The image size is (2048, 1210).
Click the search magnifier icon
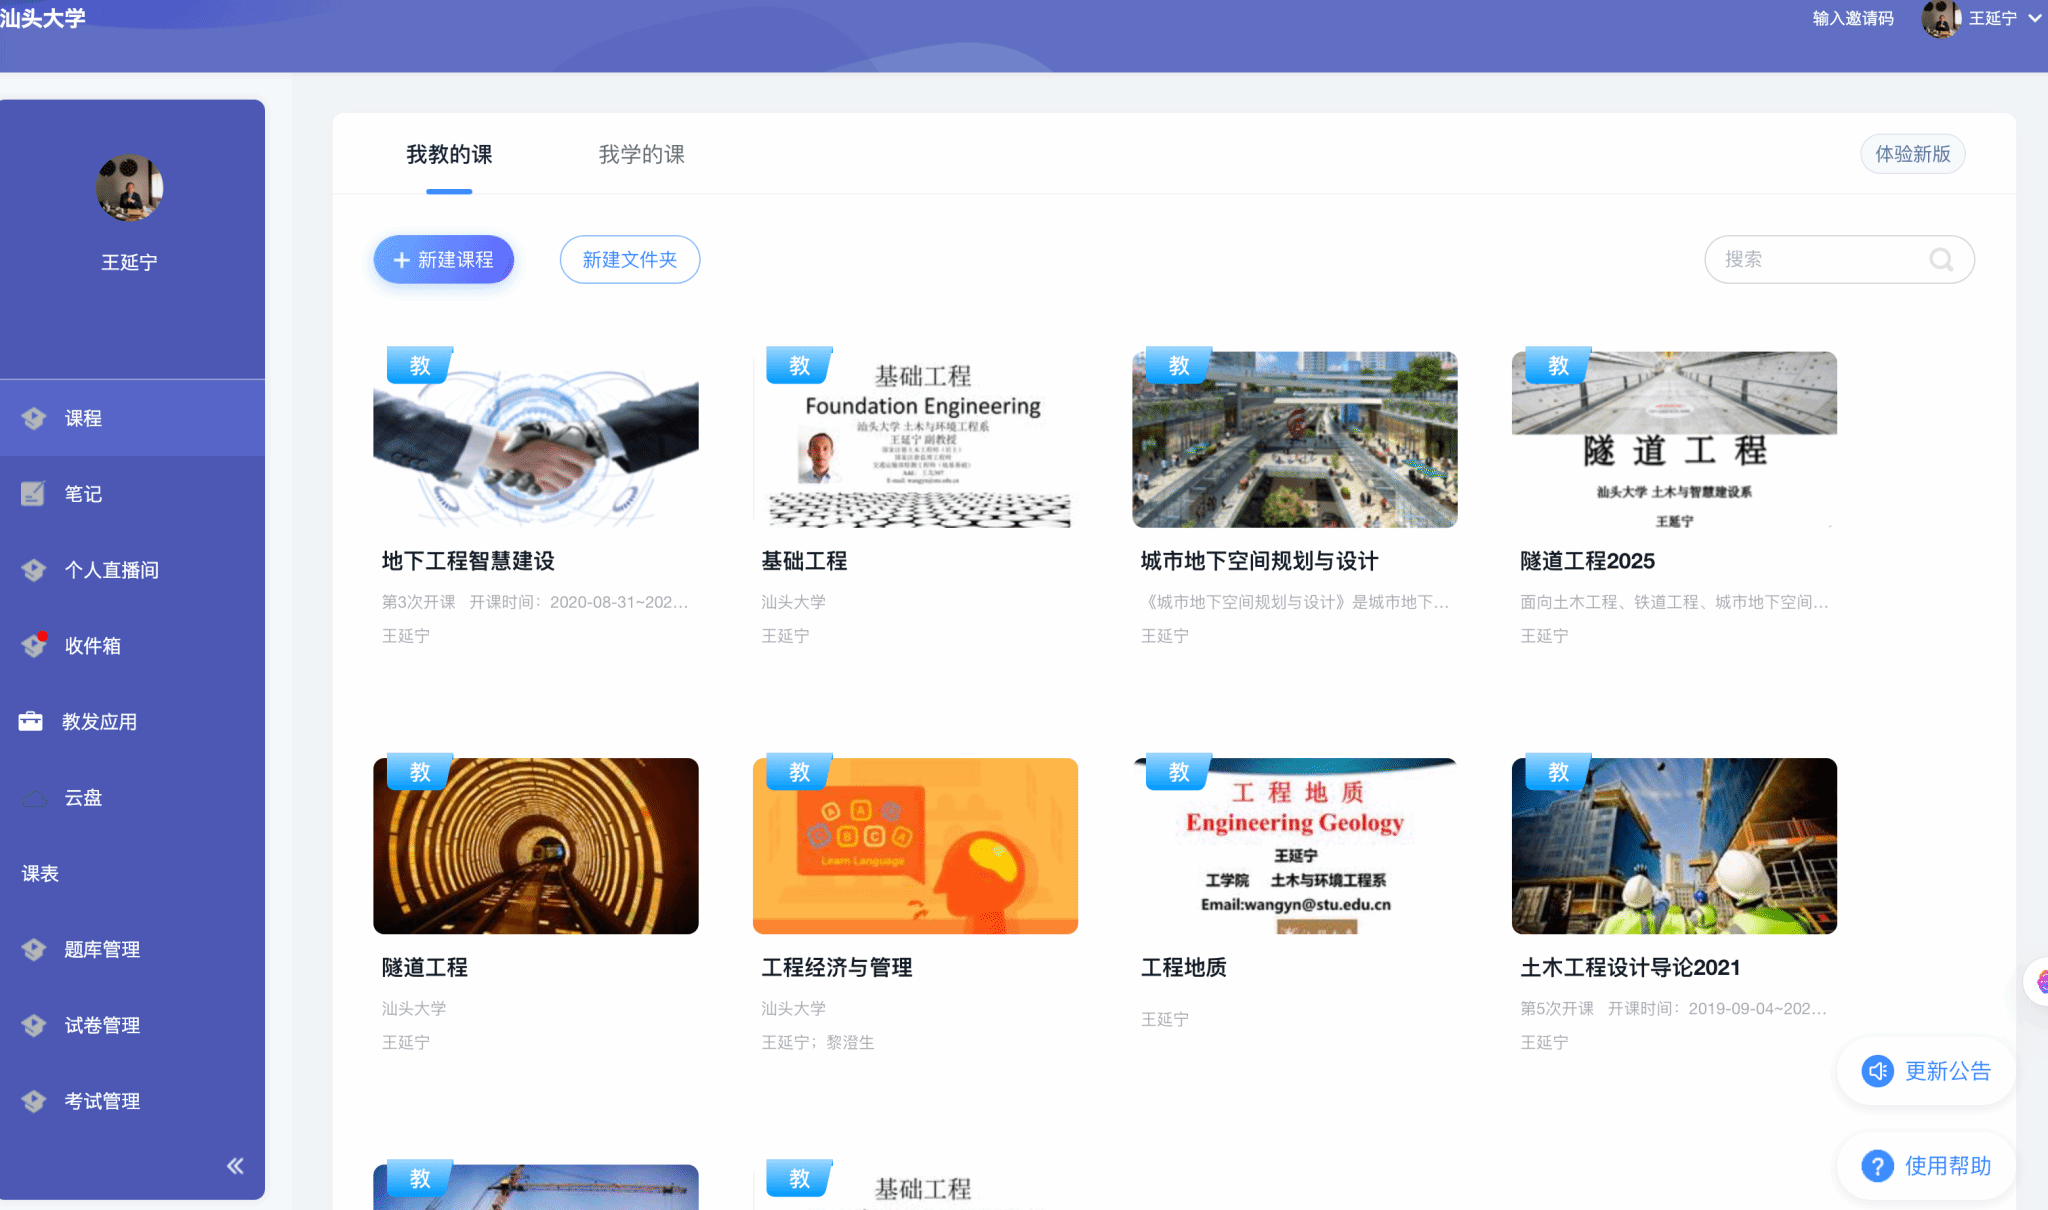(x=1941, y=260)
